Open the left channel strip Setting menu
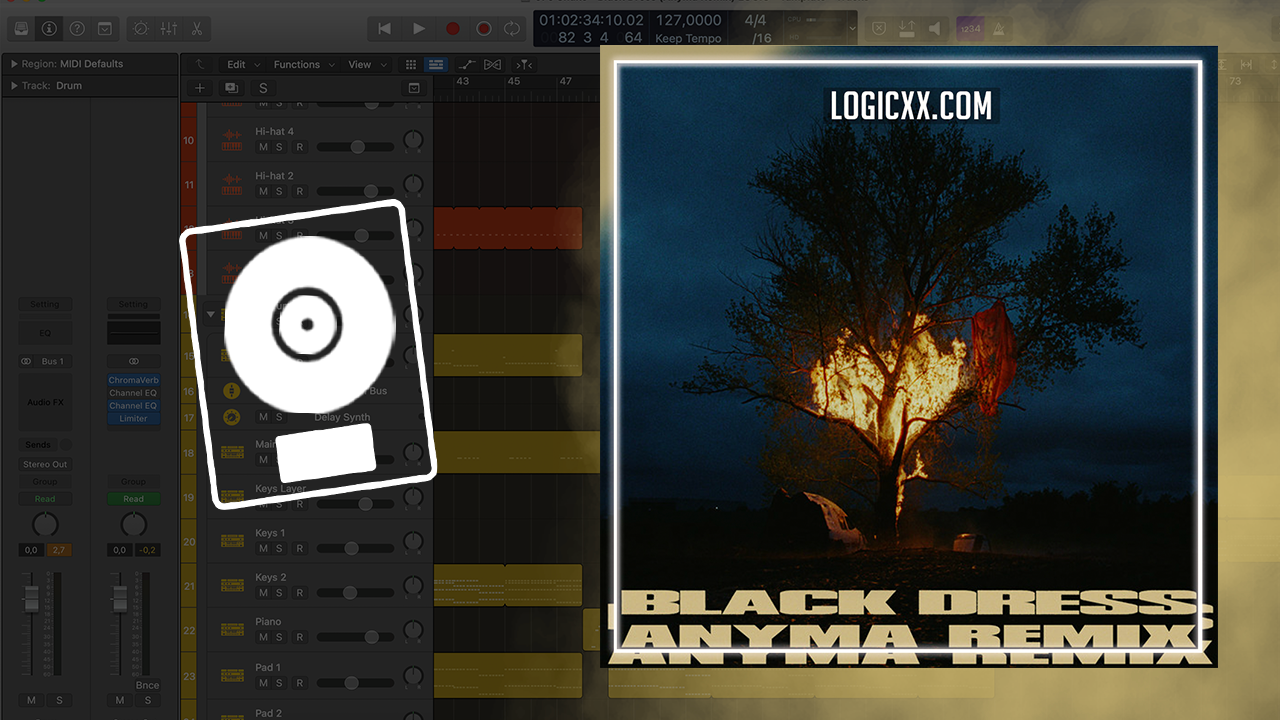This screenshot has height=720, width=1280. 44,304
